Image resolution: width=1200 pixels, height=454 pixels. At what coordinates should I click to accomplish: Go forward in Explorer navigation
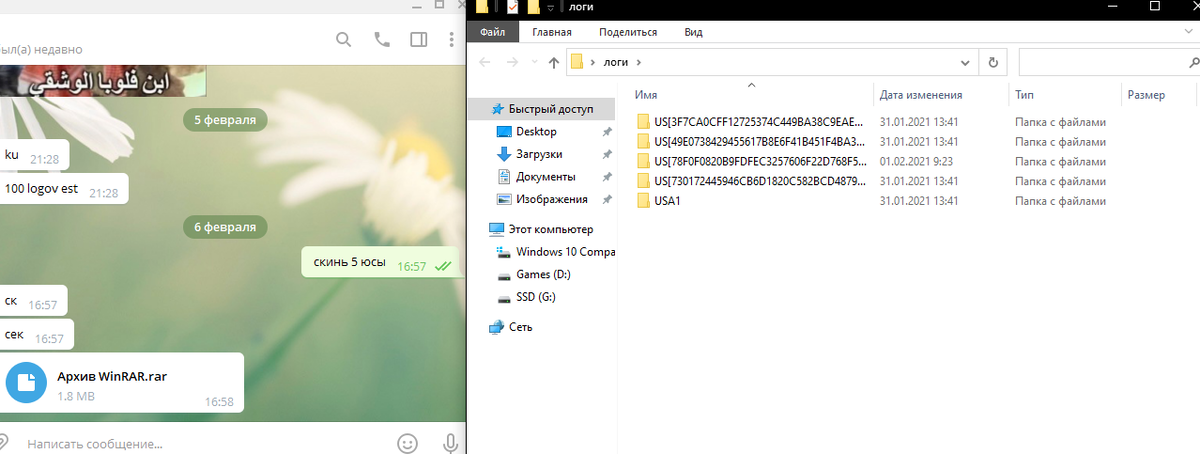click(x=512, y=62)
